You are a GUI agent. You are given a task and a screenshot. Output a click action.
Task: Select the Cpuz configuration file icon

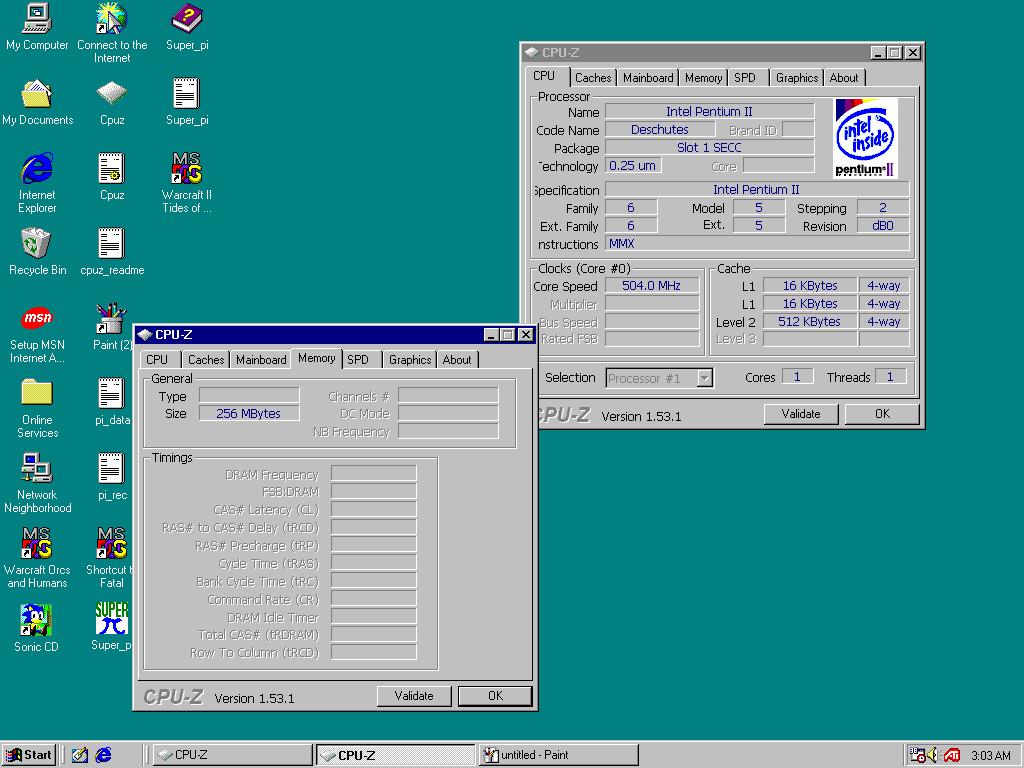coord(112,176)
